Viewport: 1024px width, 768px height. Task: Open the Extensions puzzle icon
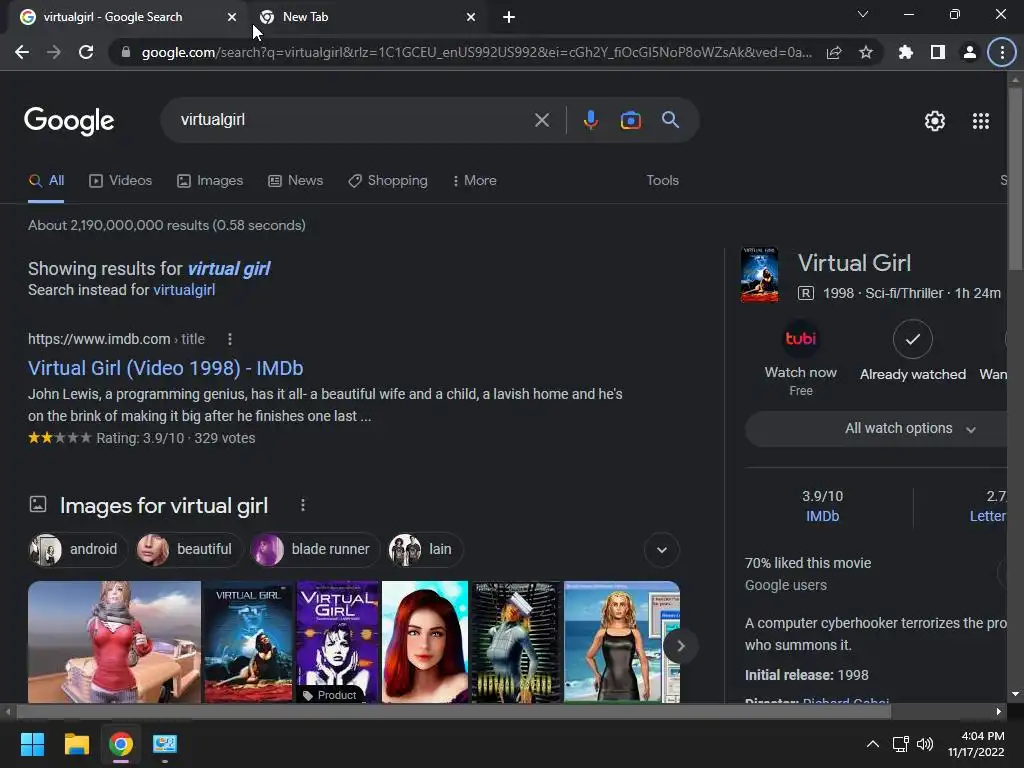[x=906, y=52]
